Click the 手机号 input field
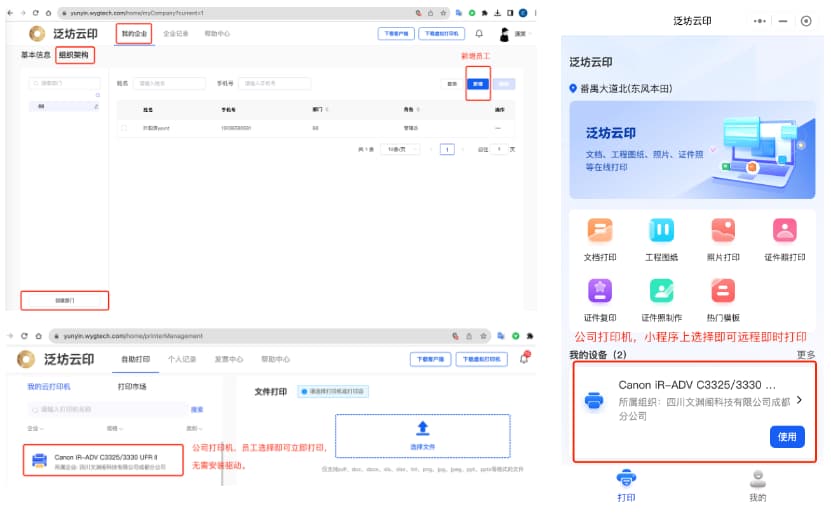The width and height of the screenshot is (831, 514). pos(275,83)
